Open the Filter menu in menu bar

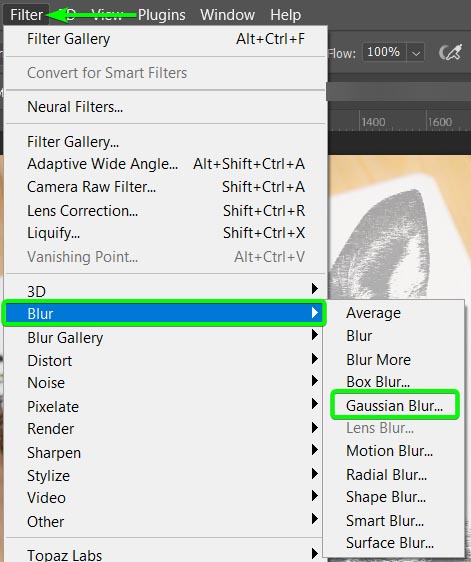click(x=26, y=15)
